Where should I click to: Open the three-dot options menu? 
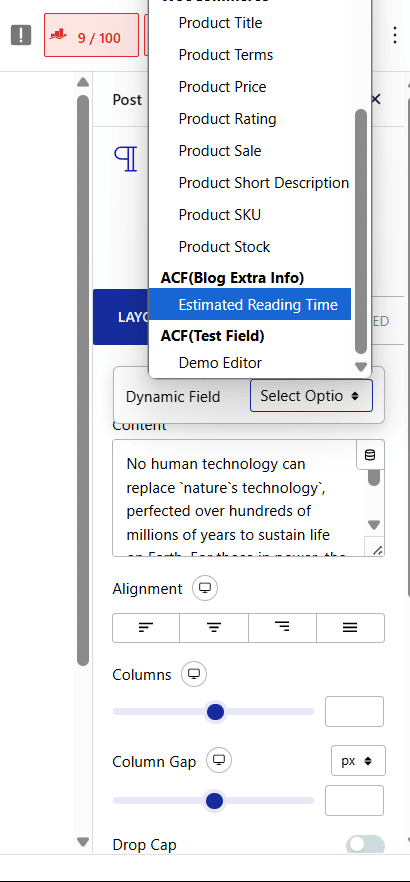pos(395,35)
